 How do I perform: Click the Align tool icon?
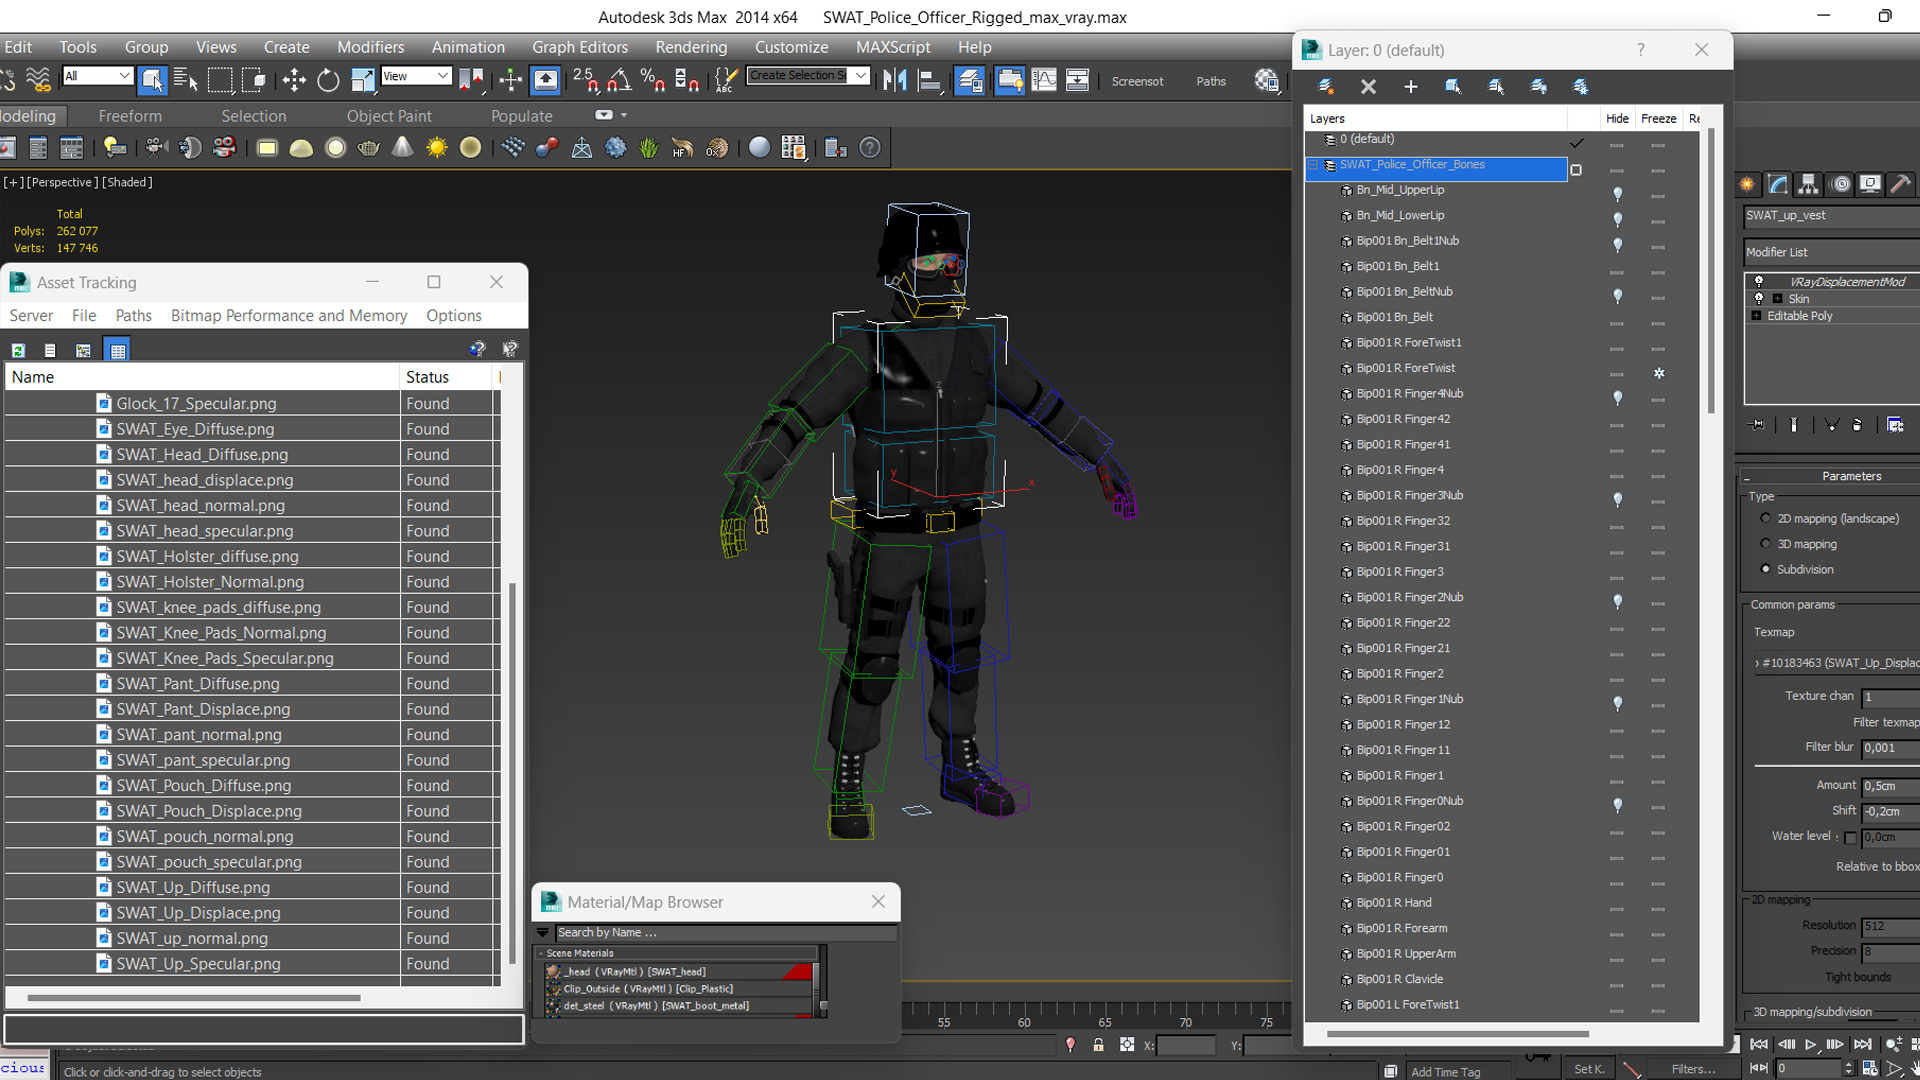(x=930, y=80)
